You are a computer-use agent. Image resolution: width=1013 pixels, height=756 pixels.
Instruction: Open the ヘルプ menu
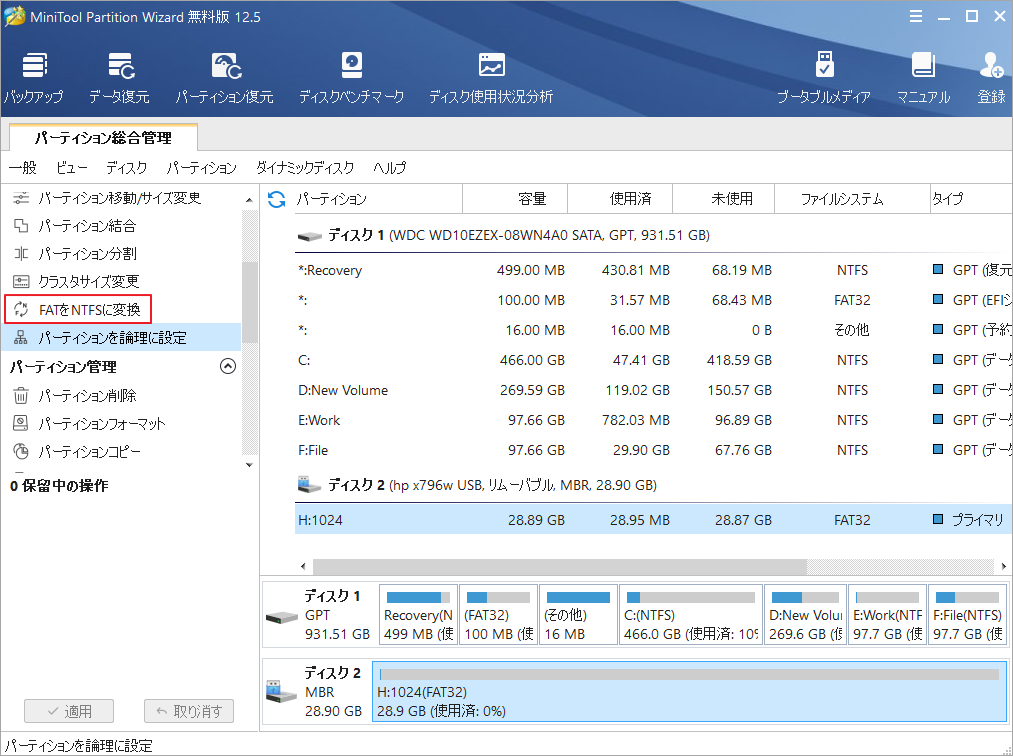coord(390,168)
